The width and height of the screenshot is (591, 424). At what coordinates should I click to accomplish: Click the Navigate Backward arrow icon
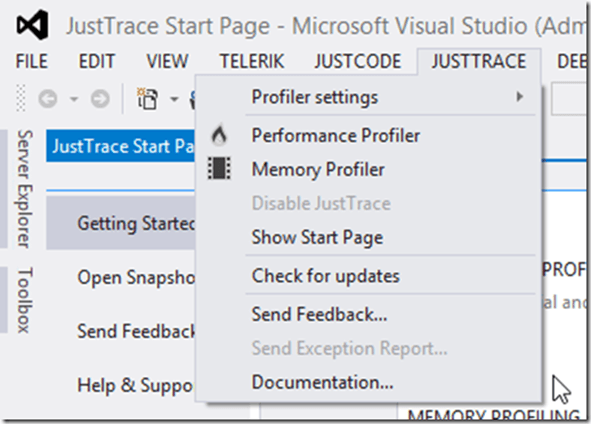48,99
